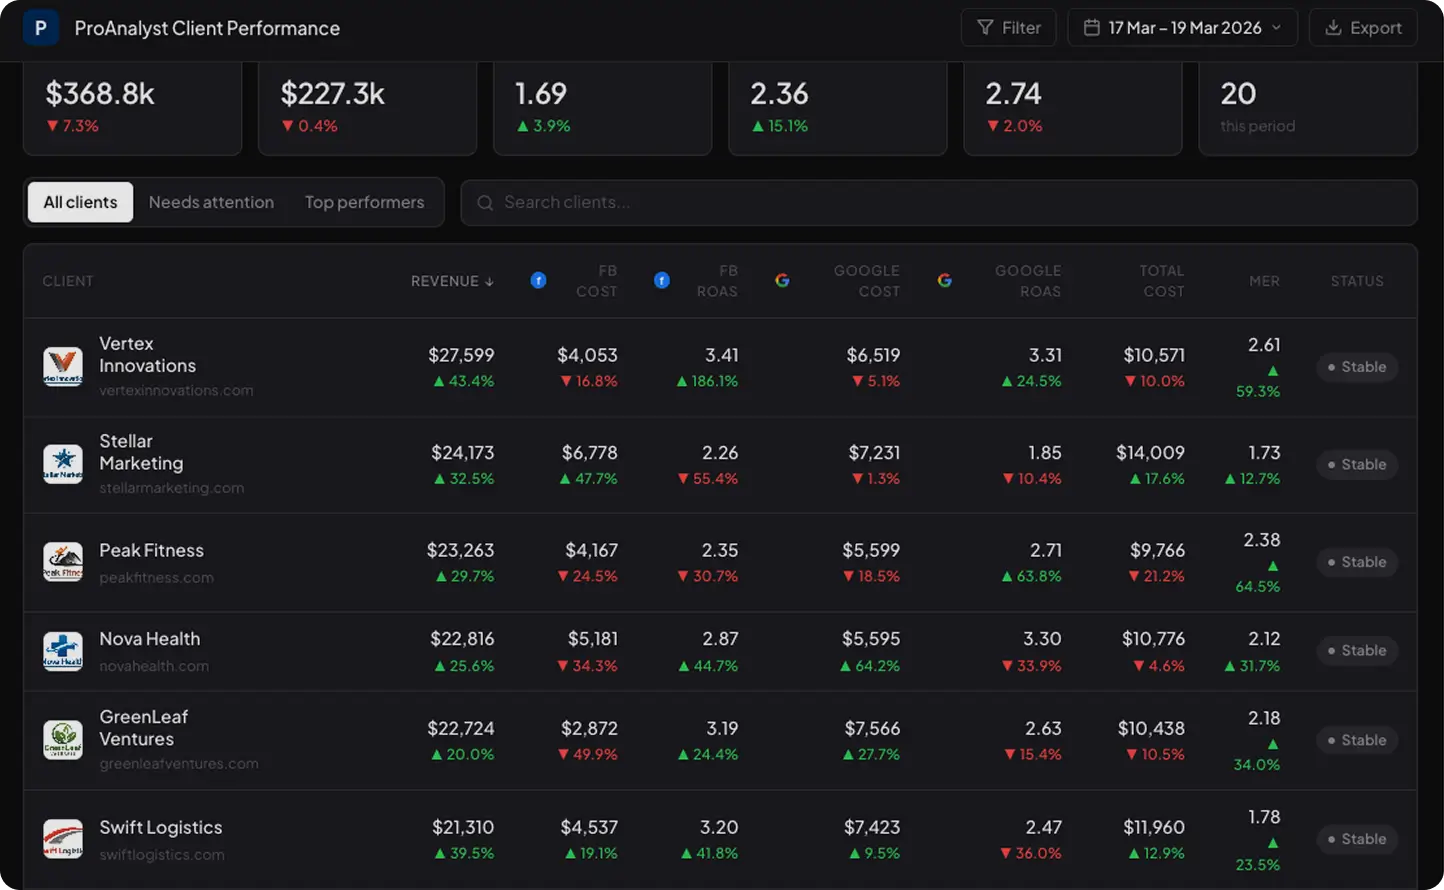Click the GreenLeaf Ventures leaf logo
This screenshot has width=1444, height=890.
point(63,740)
